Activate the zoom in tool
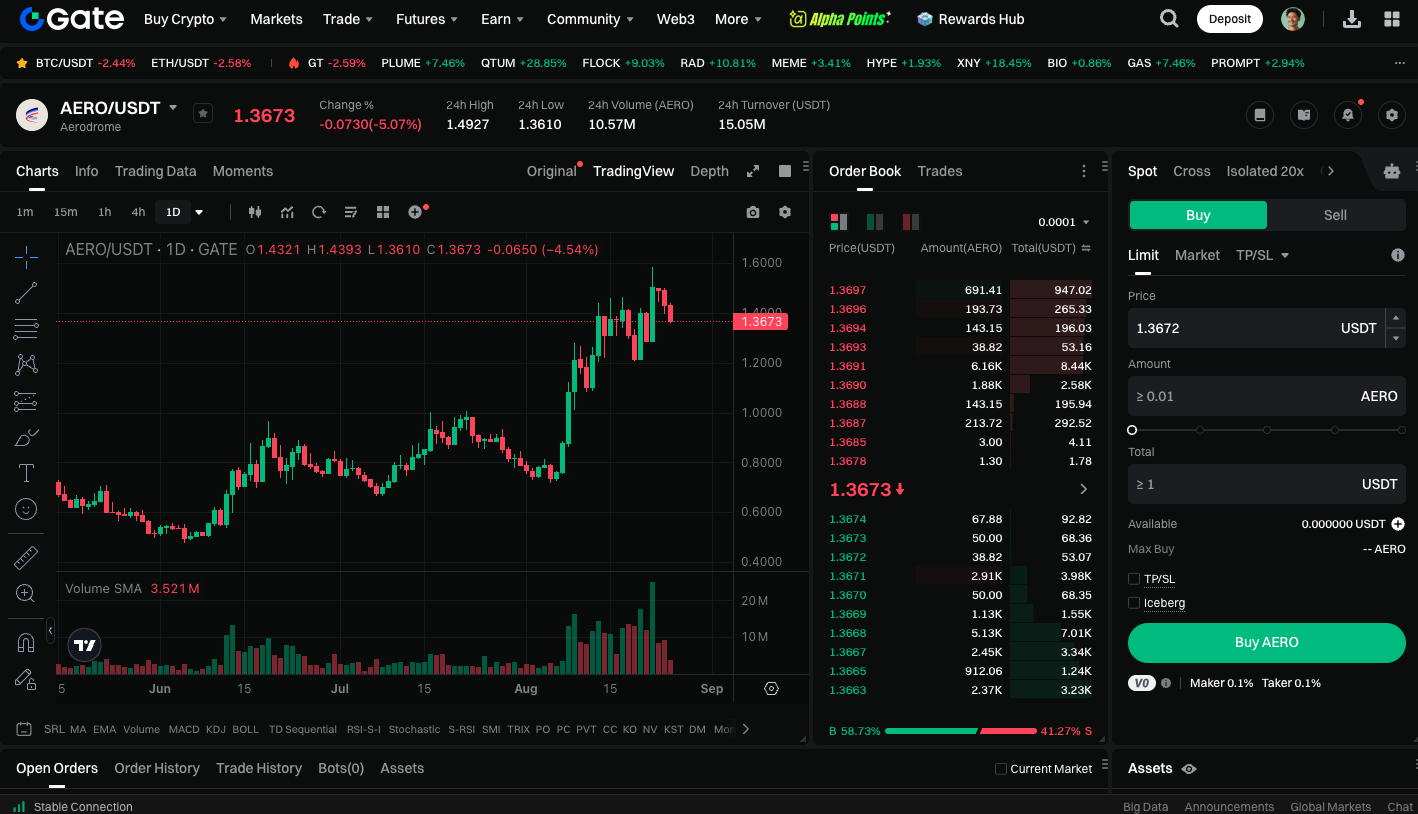 coord(26,593)
